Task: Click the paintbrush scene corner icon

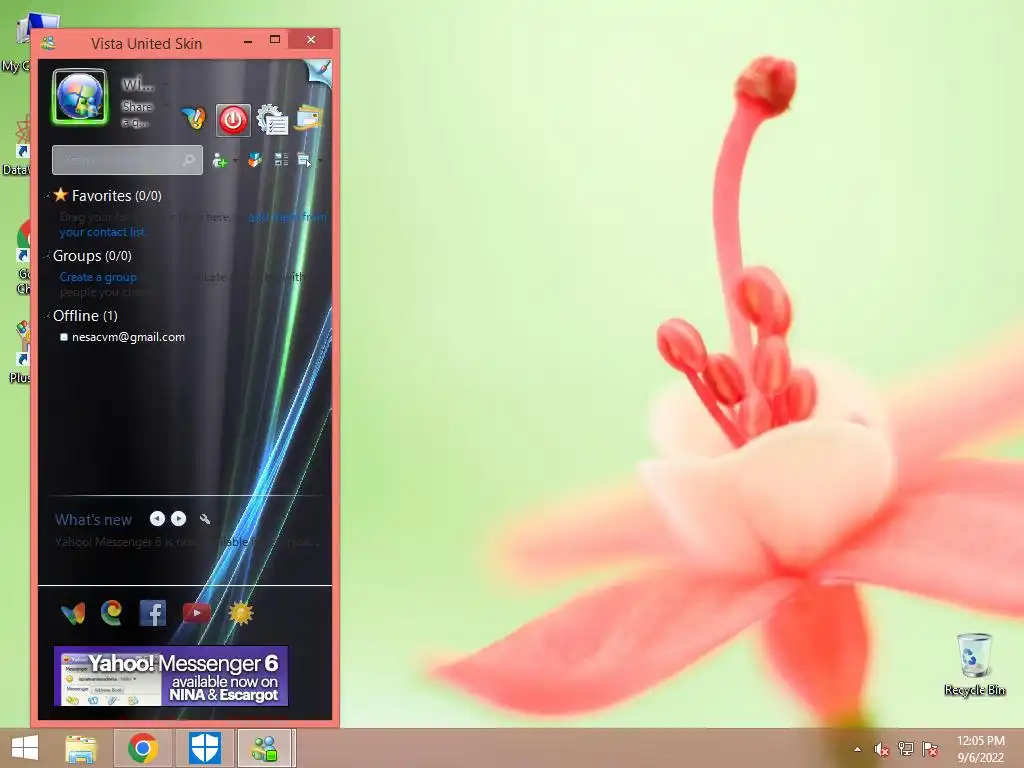Action: tap(321, 70)
